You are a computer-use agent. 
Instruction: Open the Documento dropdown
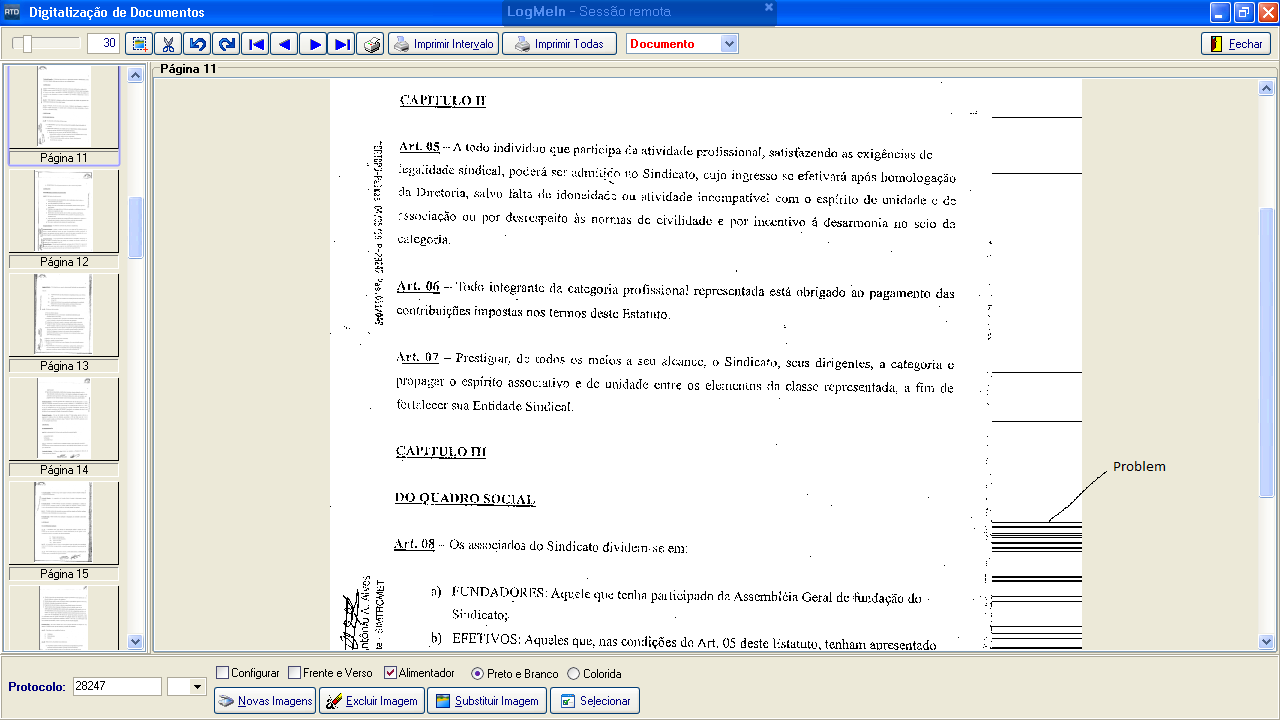(x=729, y=44)
